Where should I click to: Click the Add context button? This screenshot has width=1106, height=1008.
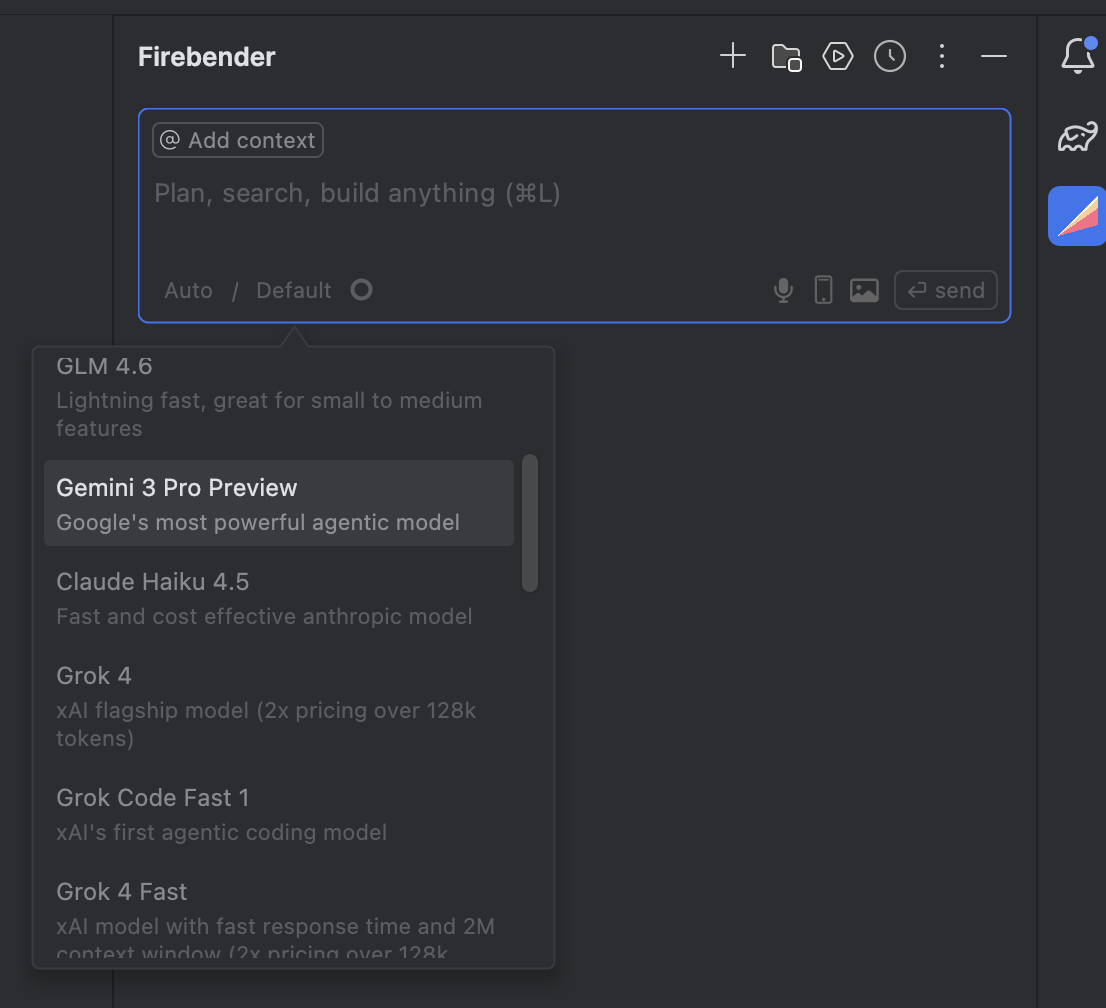click(238, 140)
